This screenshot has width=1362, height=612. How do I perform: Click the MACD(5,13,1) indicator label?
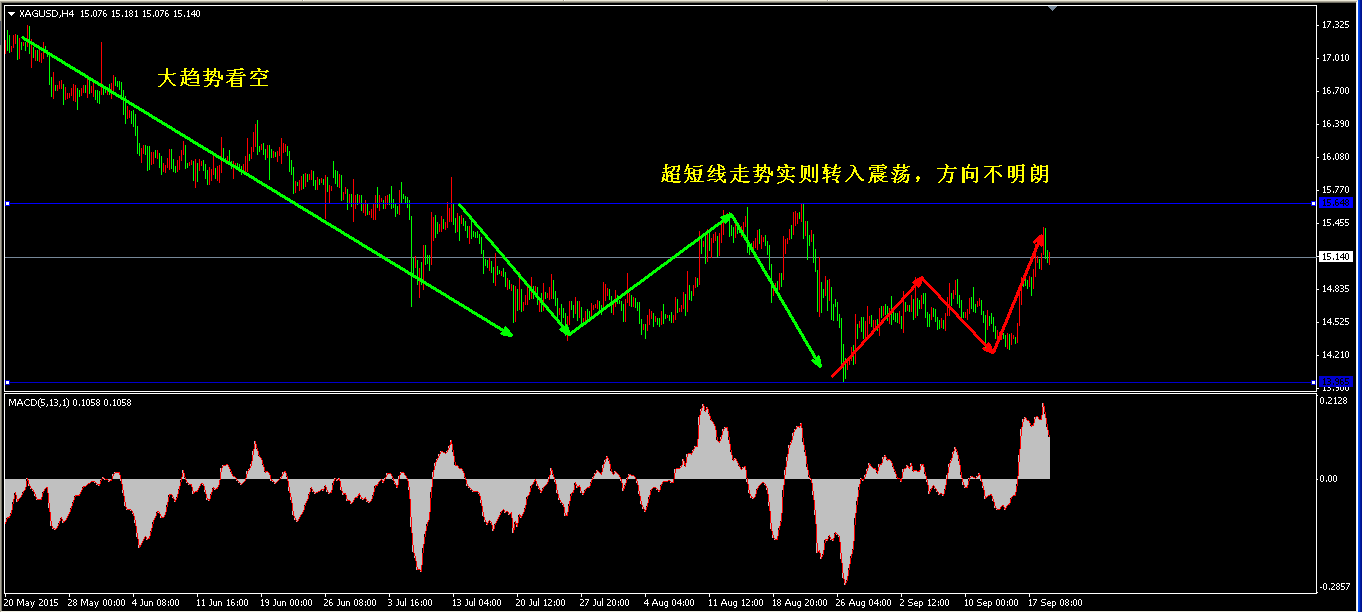pos(70,402)
